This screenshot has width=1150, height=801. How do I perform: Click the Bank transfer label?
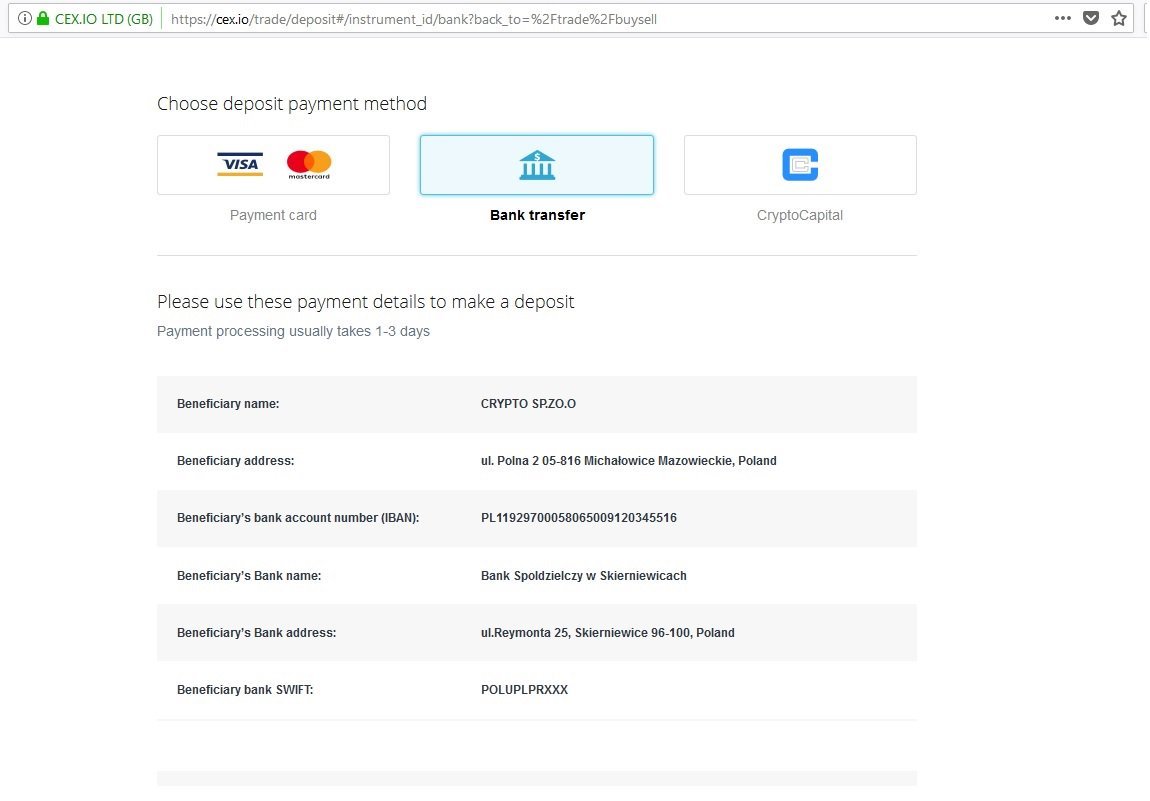tap(538, 215)
